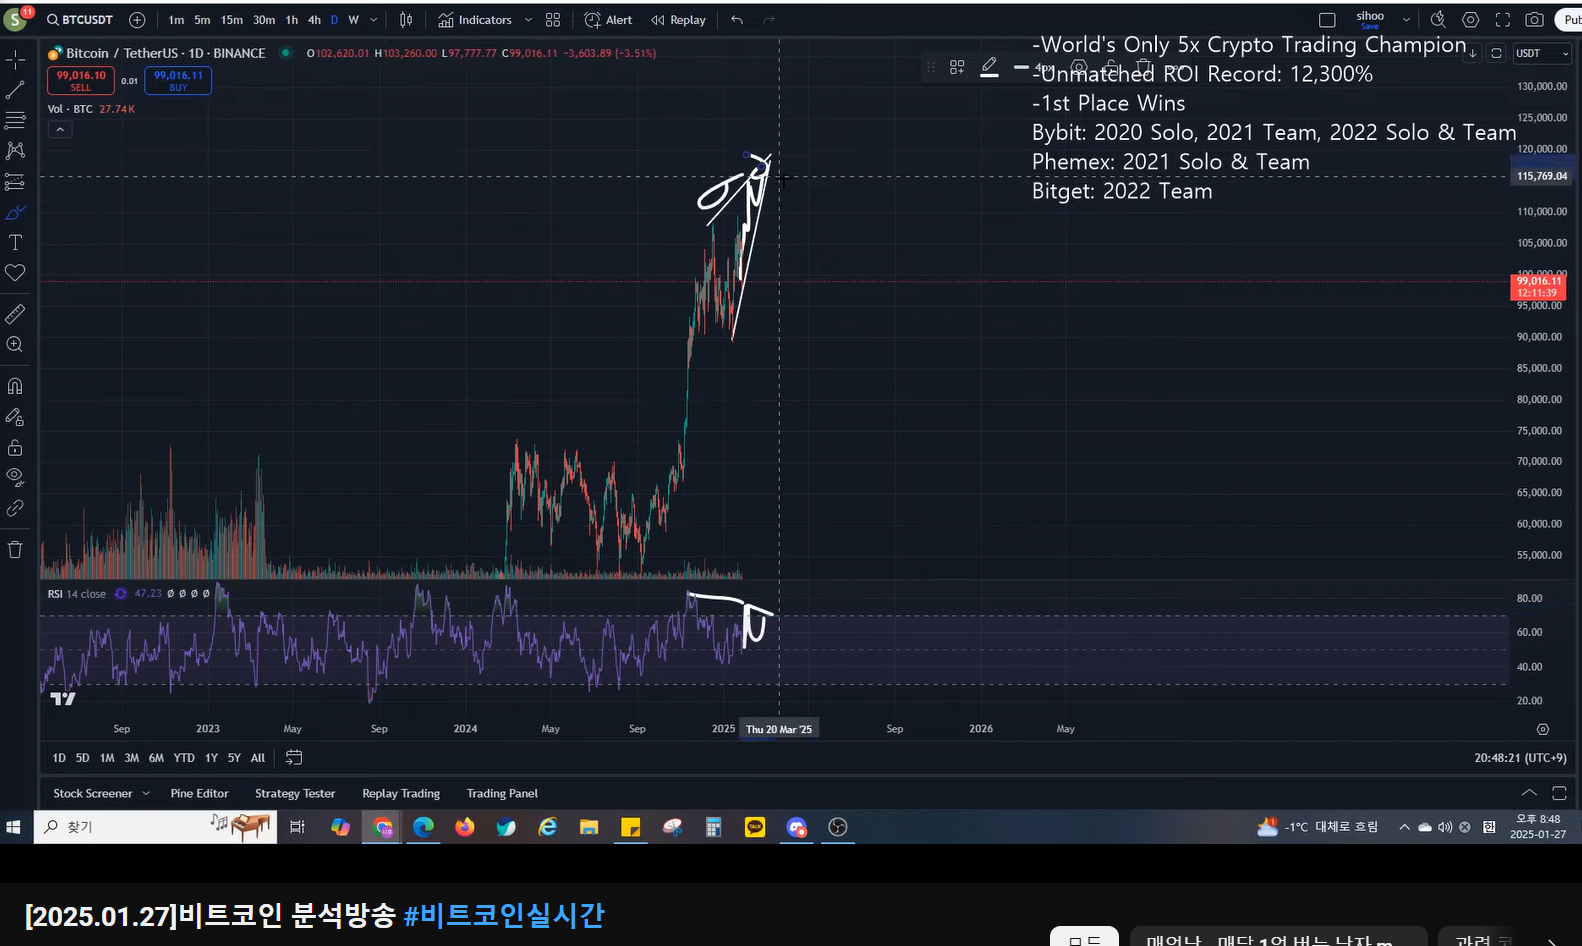Select the brush drawing tool
This screenshot has width=1582, height=946.
15,212
